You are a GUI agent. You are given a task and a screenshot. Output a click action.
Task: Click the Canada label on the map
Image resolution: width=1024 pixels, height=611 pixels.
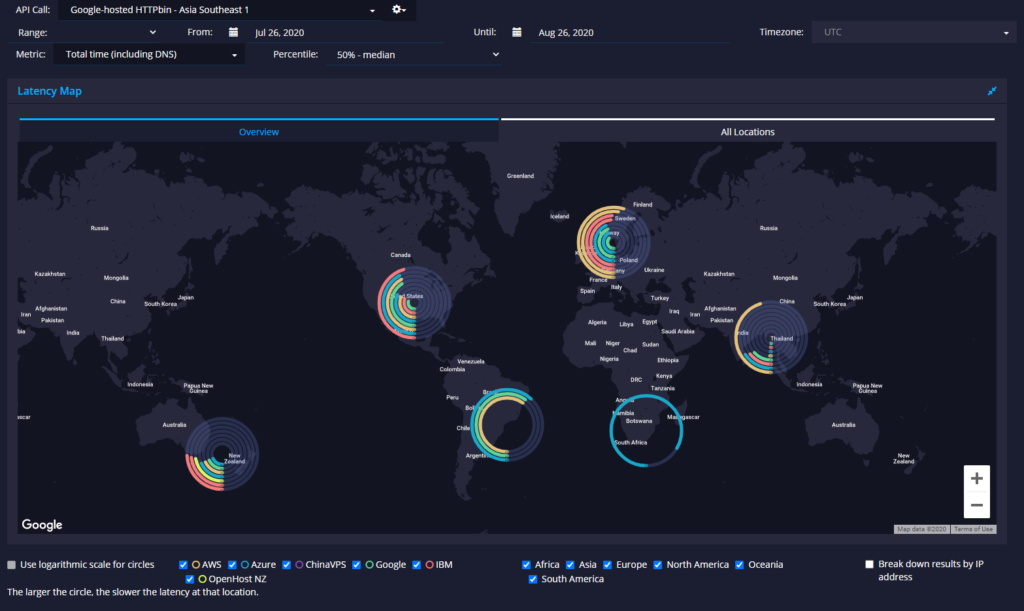pyautogui.click(x=400, y=255)
